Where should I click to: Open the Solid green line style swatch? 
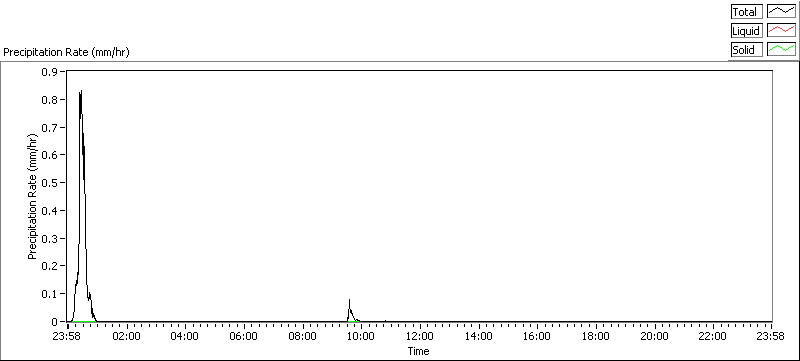click(x=781, y=49)
